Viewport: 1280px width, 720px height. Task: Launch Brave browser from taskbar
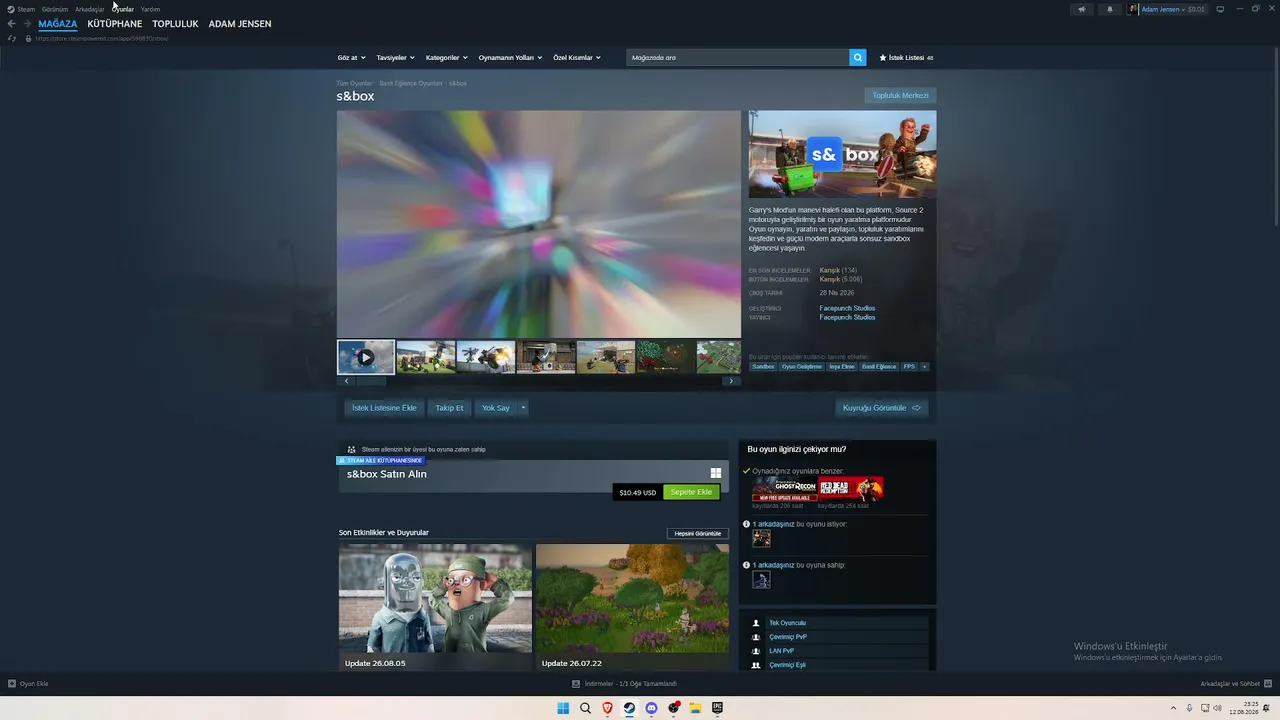(607, 708)
